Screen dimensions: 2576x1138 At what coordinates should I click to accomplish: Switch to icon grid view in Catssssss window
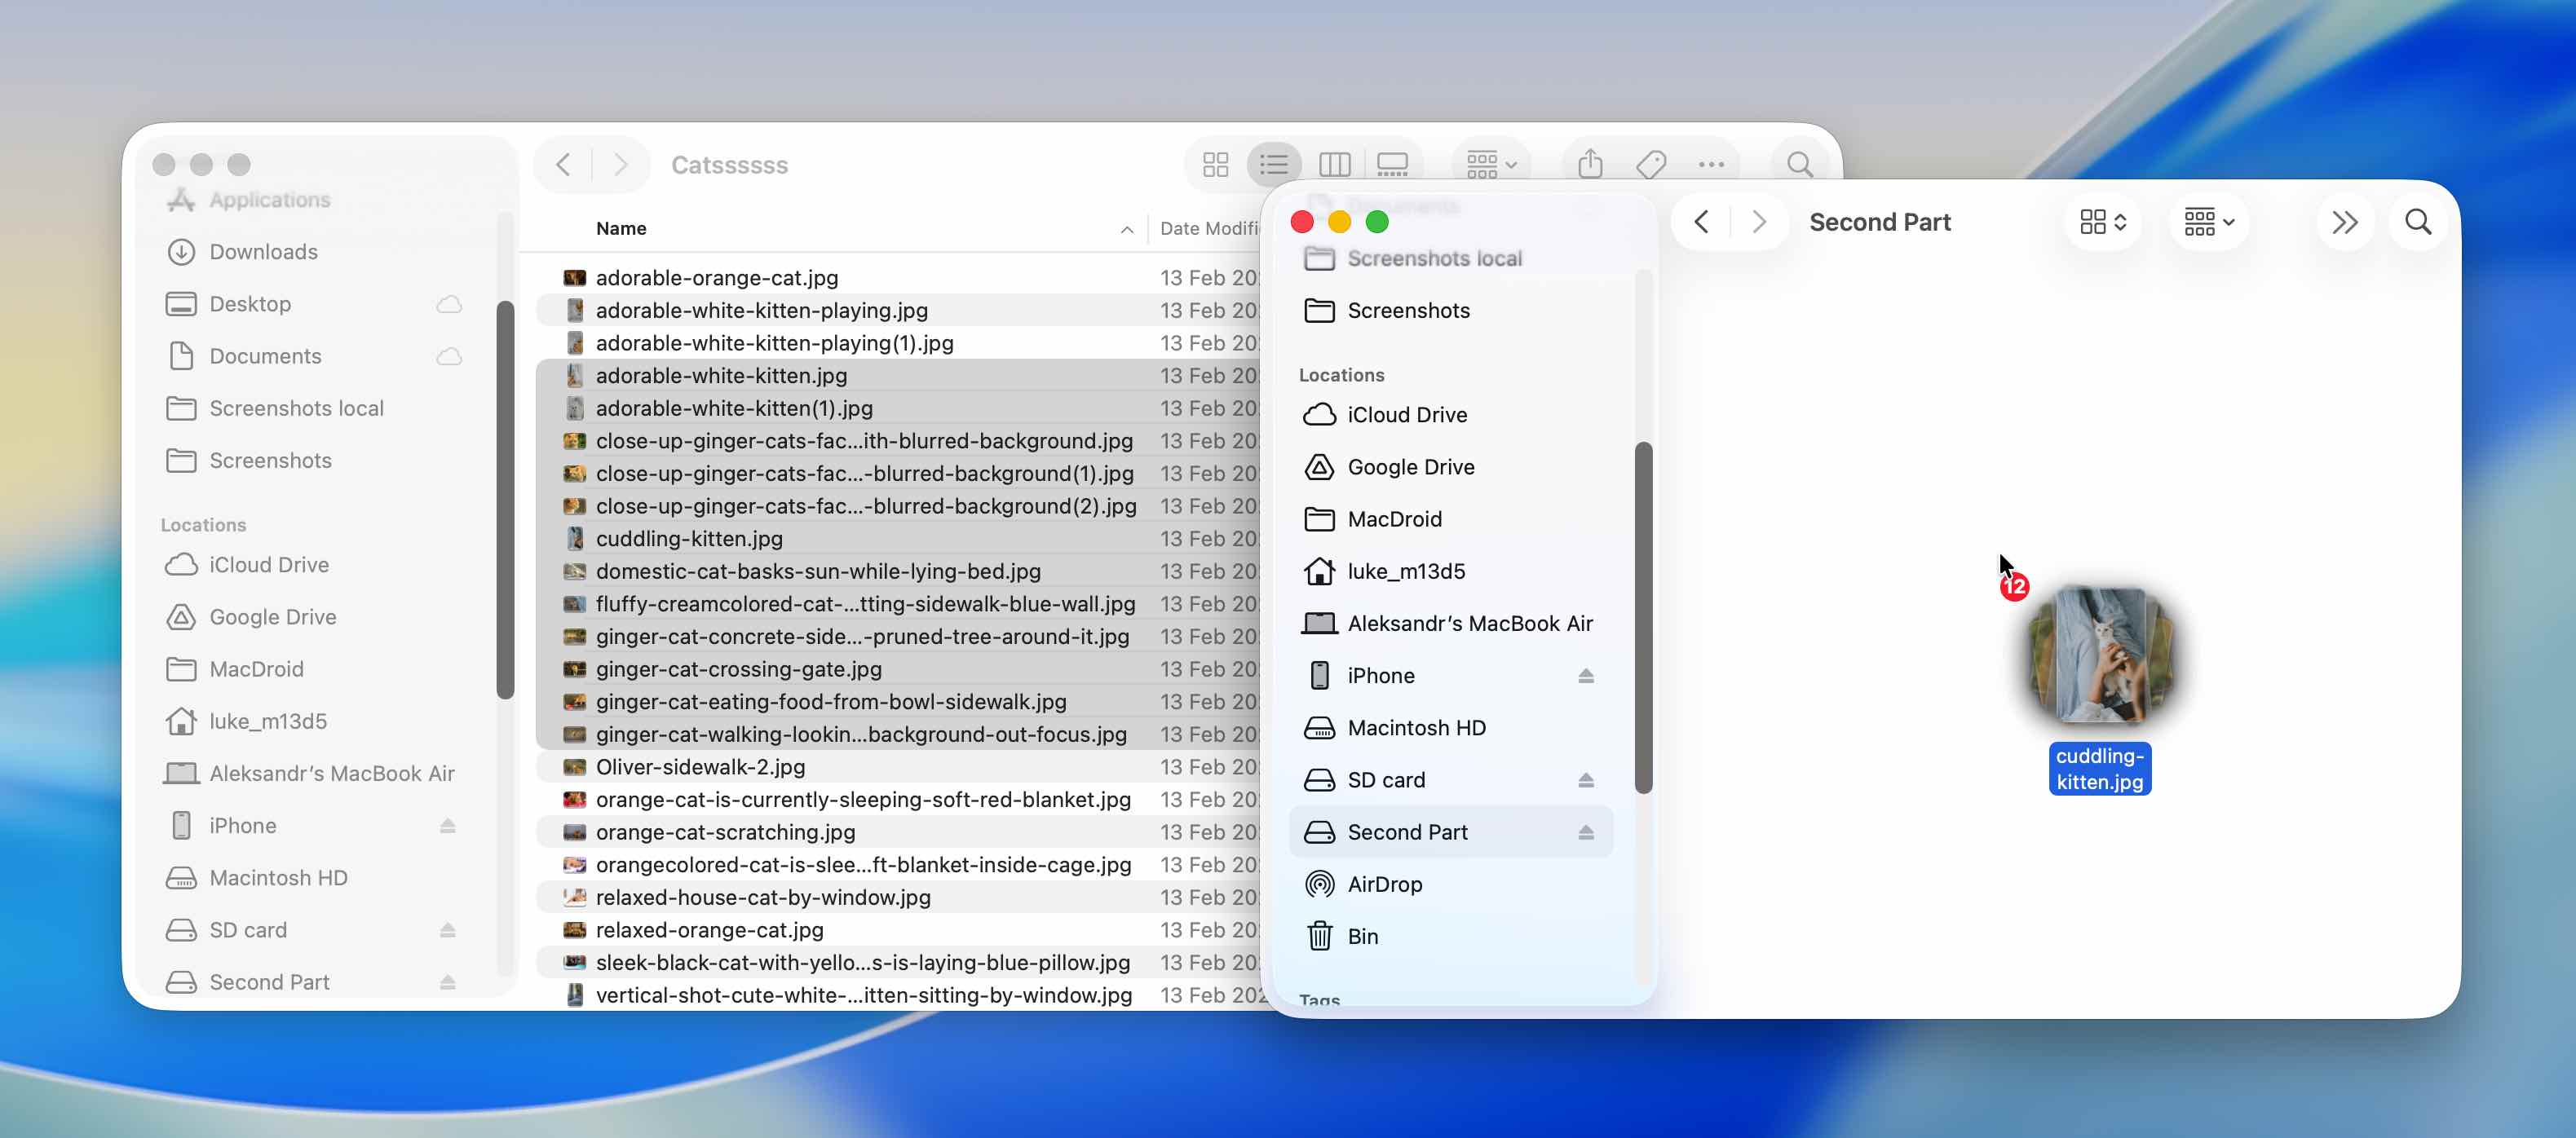coord(1214,164)
